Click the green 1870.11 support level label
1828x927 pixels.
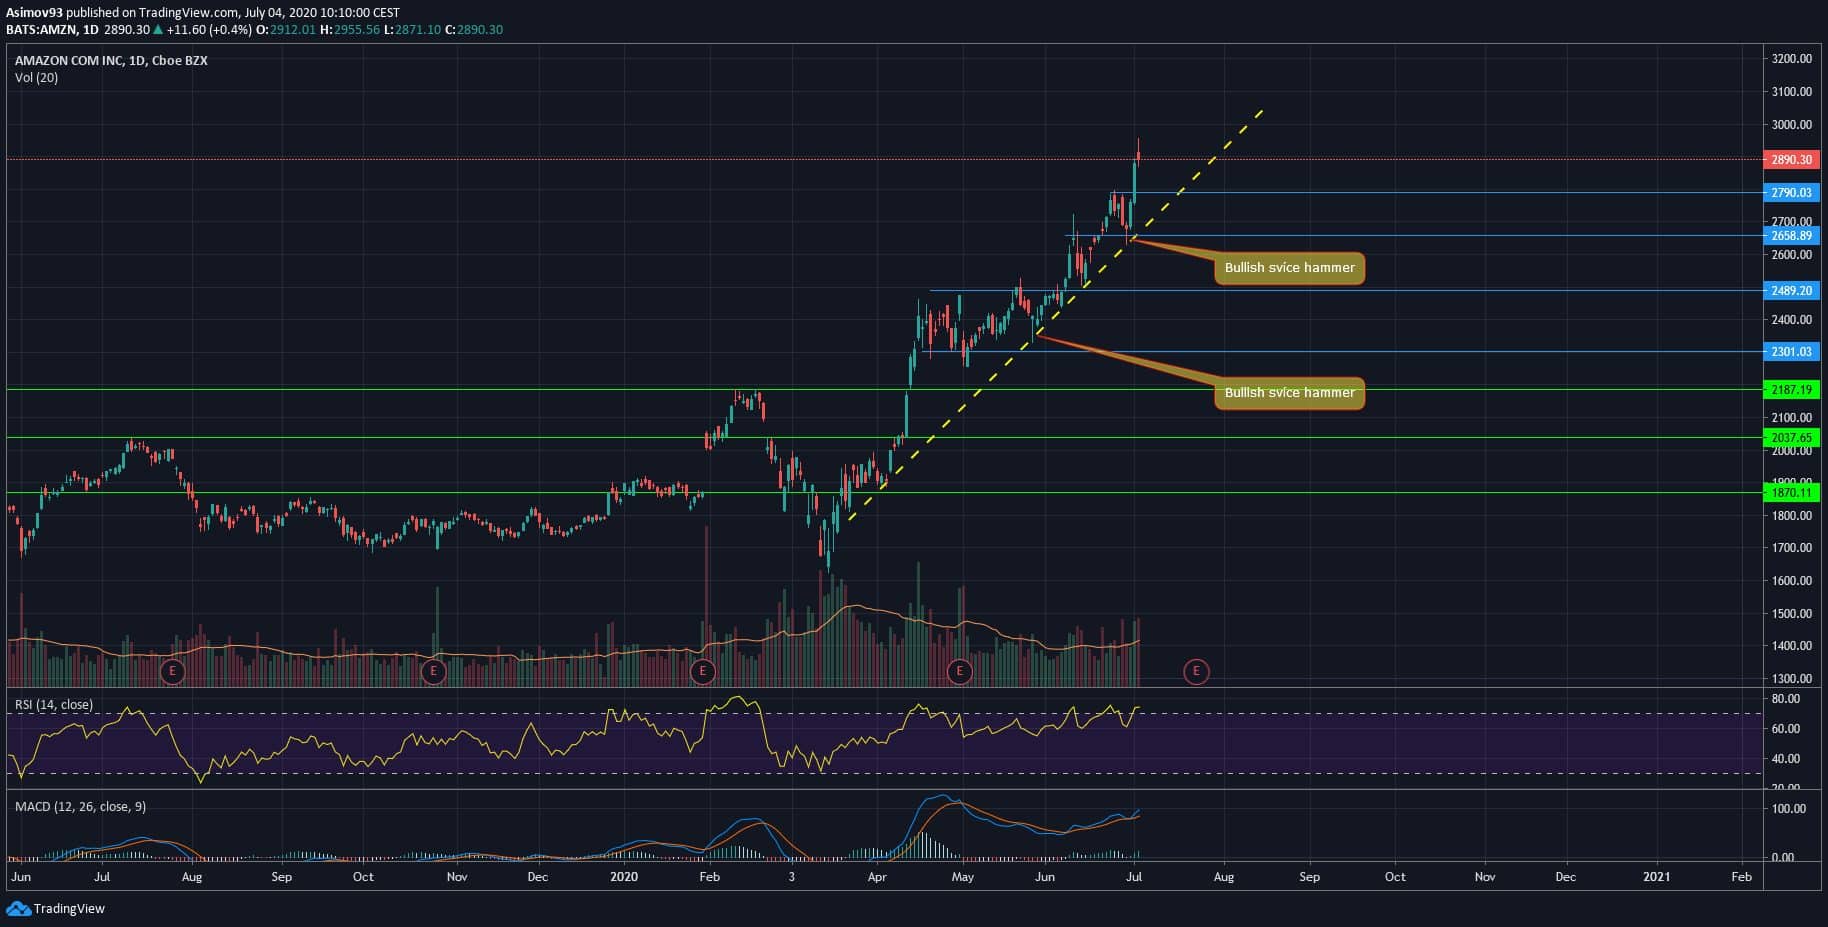1791,493
